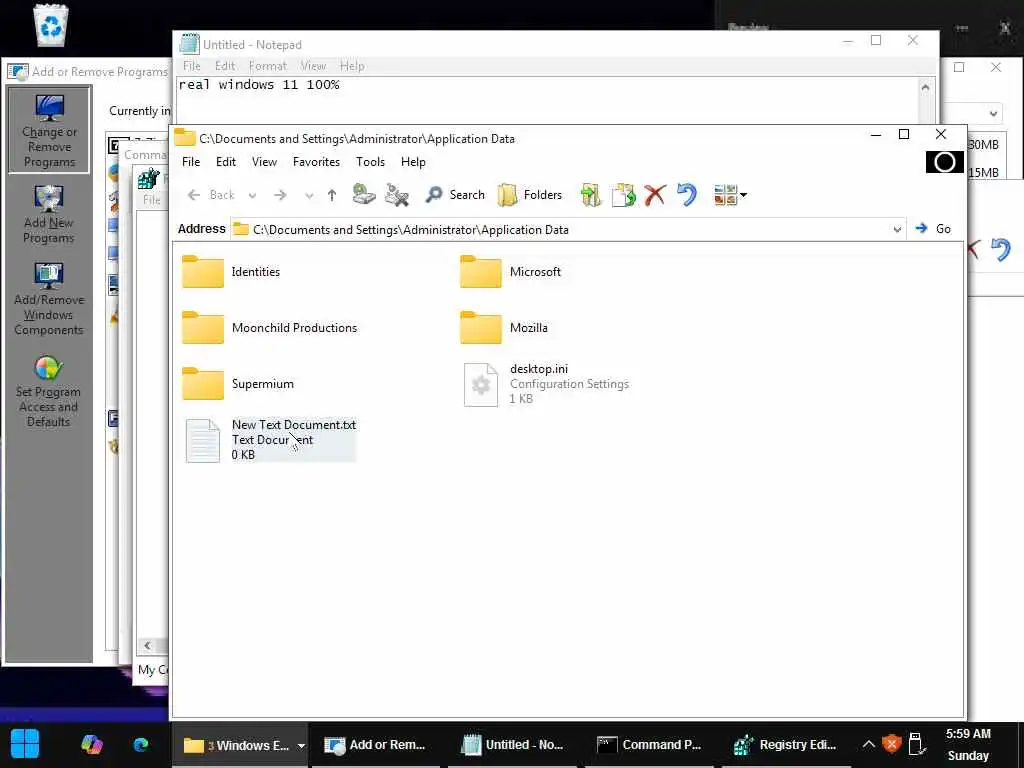
Task: Open the Forward history dropdown arrow
Action: (309, 195)
